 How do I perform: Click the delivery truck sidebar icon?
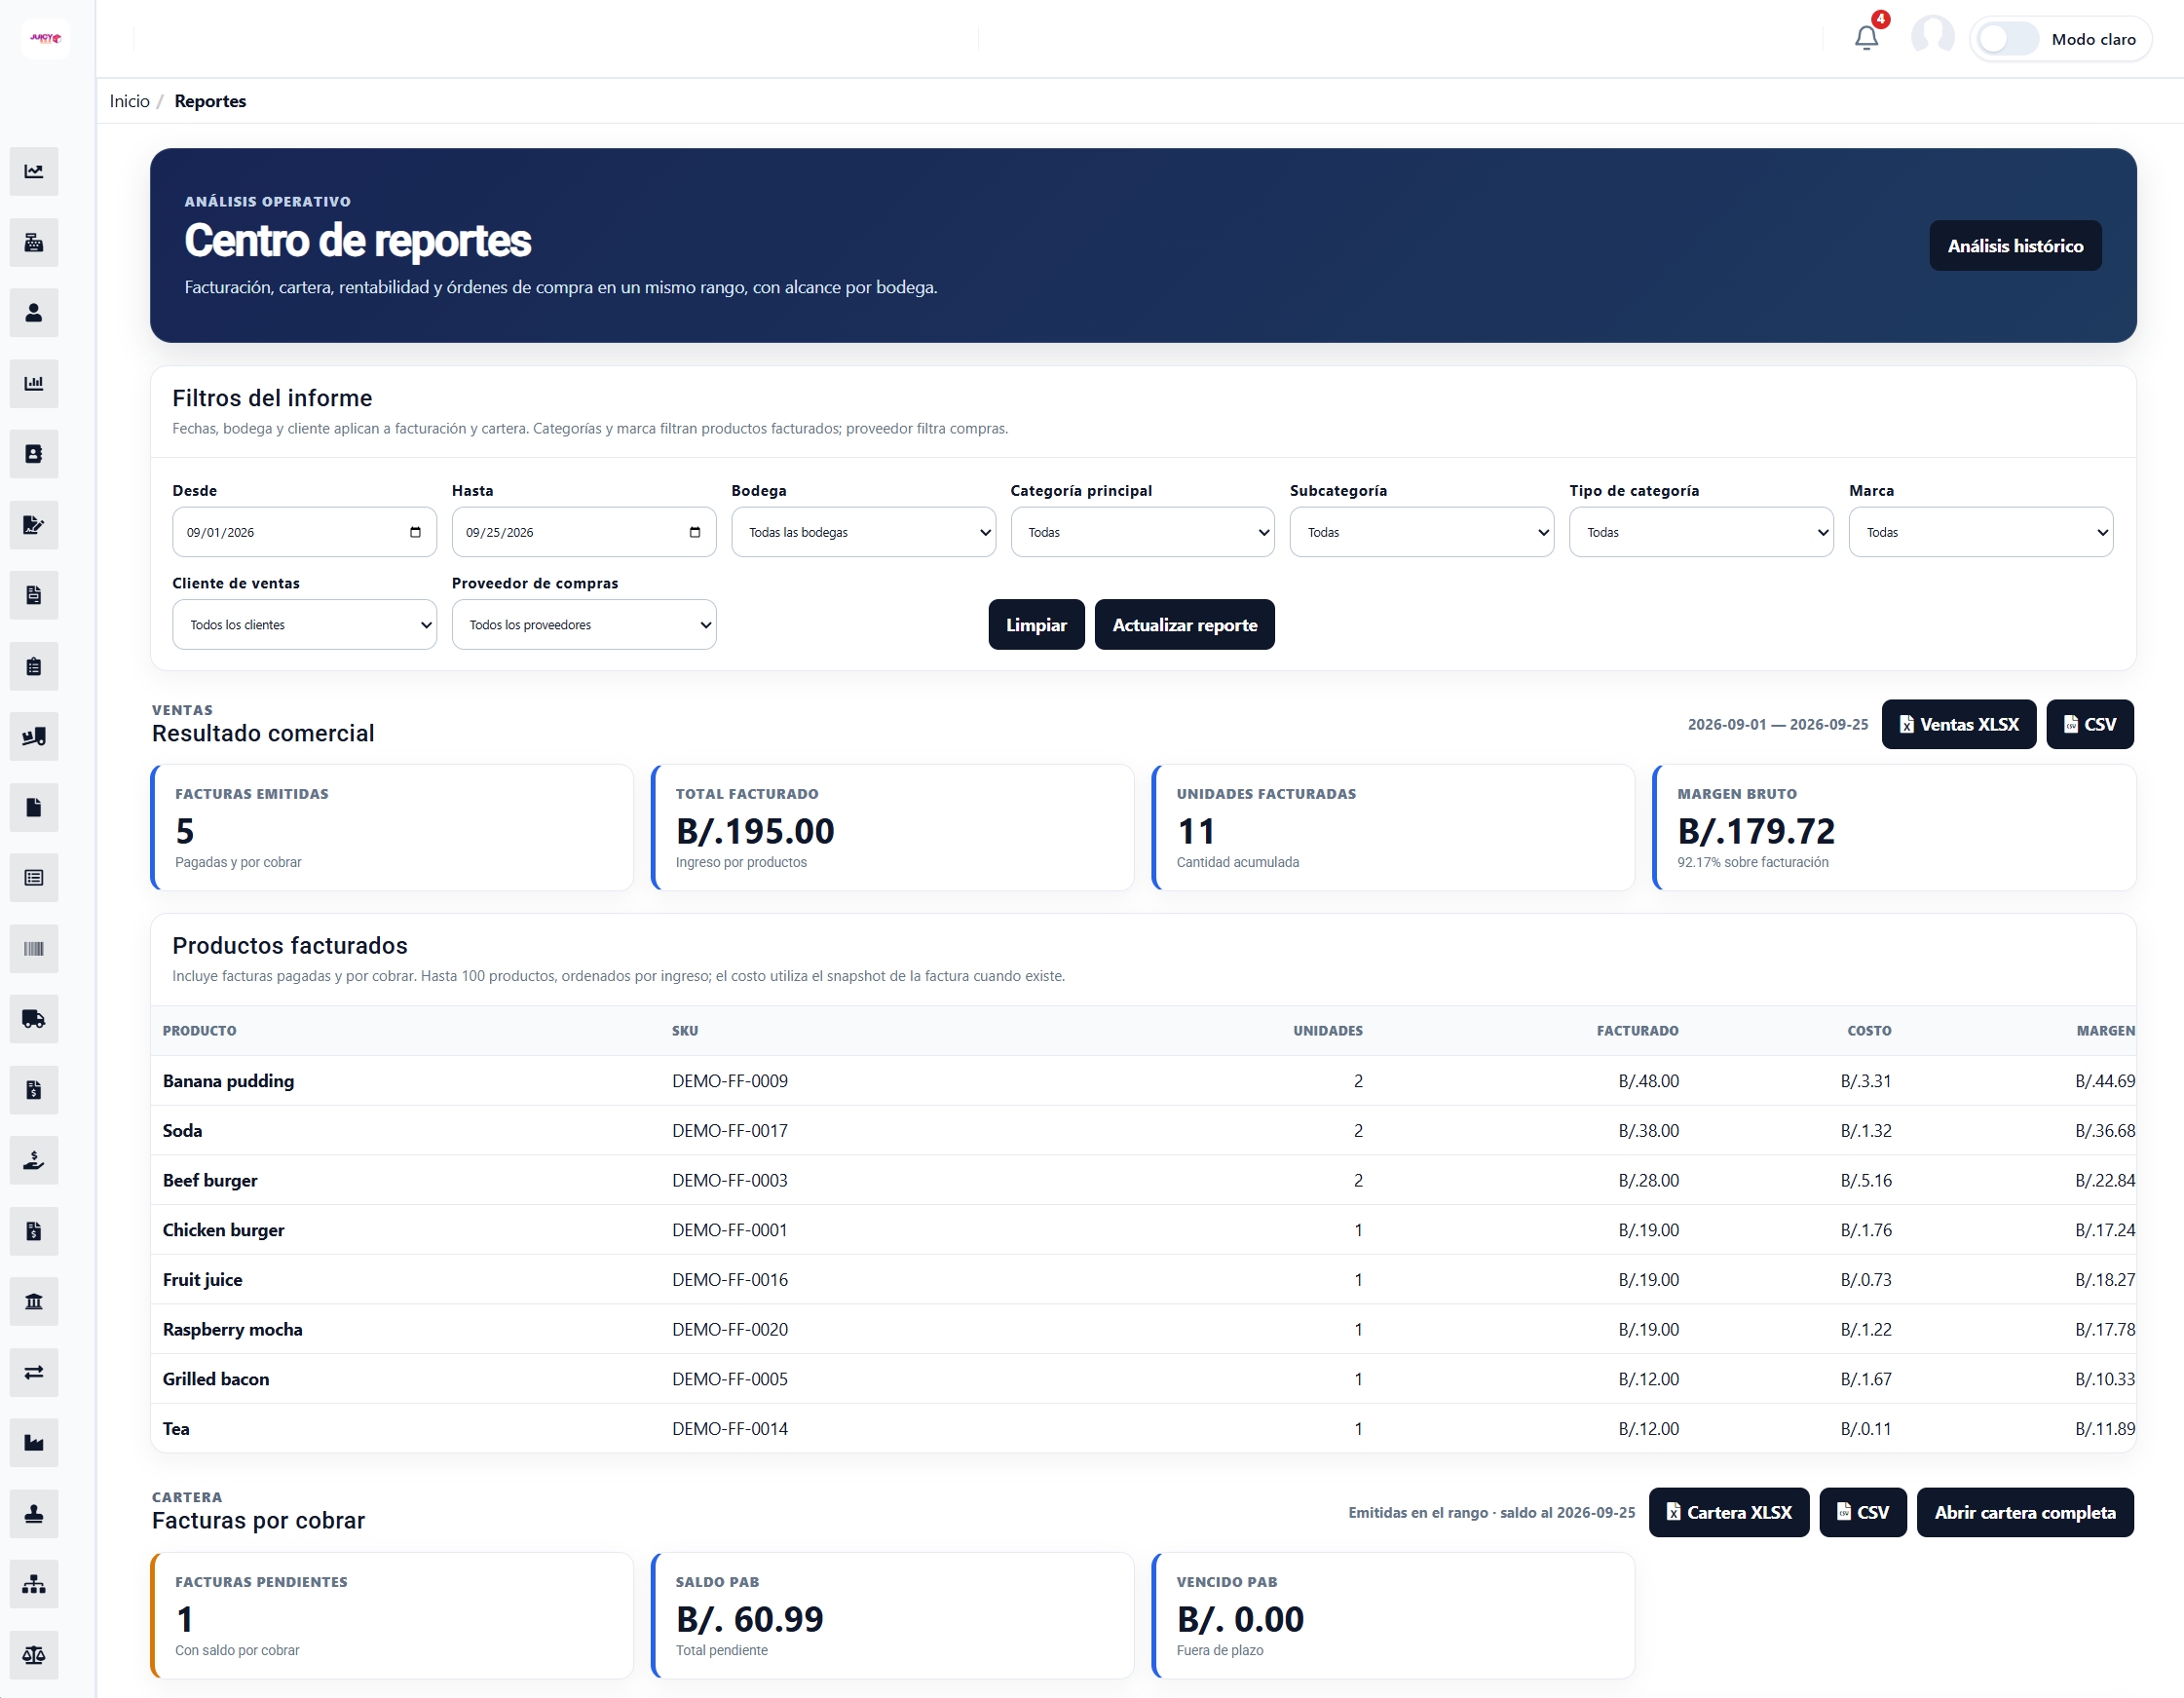coord(34,1019)
